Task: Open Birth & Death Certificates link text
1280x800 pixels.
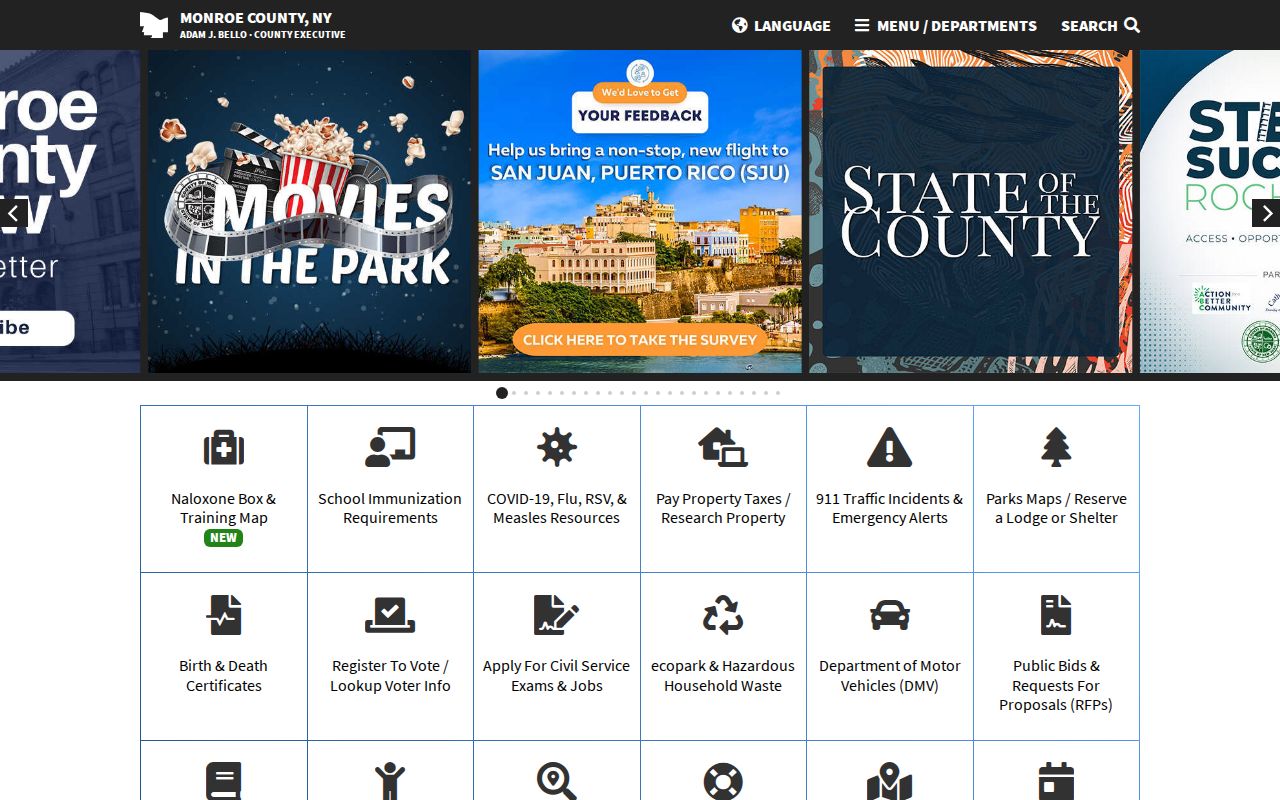Action: coord(224,676)
